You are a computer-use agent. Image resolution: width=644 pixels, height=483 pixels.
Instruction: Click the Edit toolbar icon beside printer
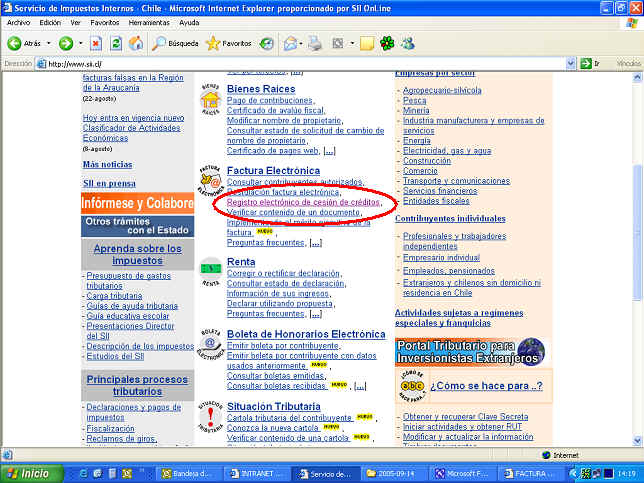point(338,43)
